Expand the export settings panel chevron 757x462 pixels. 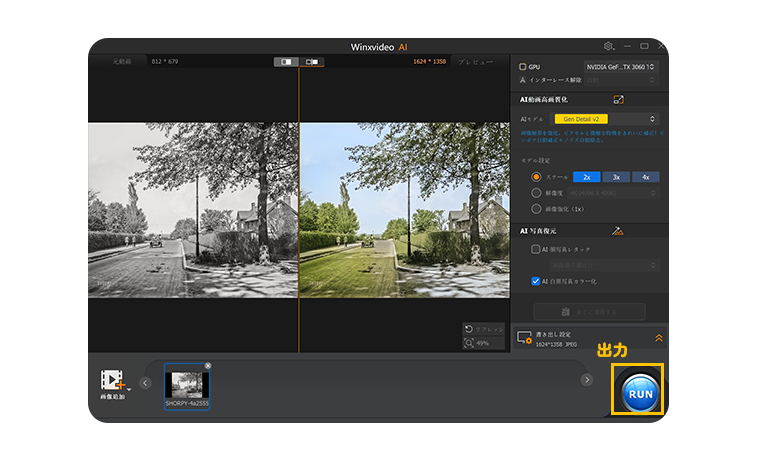pos(658,339)
